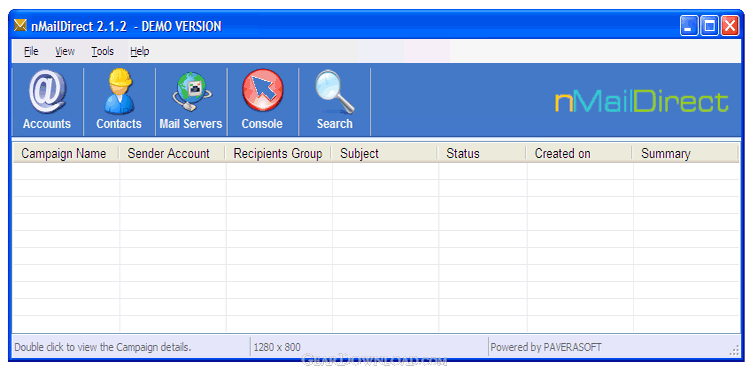Click the '1280 x 800' status text
Screen dimensions: 750x369
[x=277, y=347]
